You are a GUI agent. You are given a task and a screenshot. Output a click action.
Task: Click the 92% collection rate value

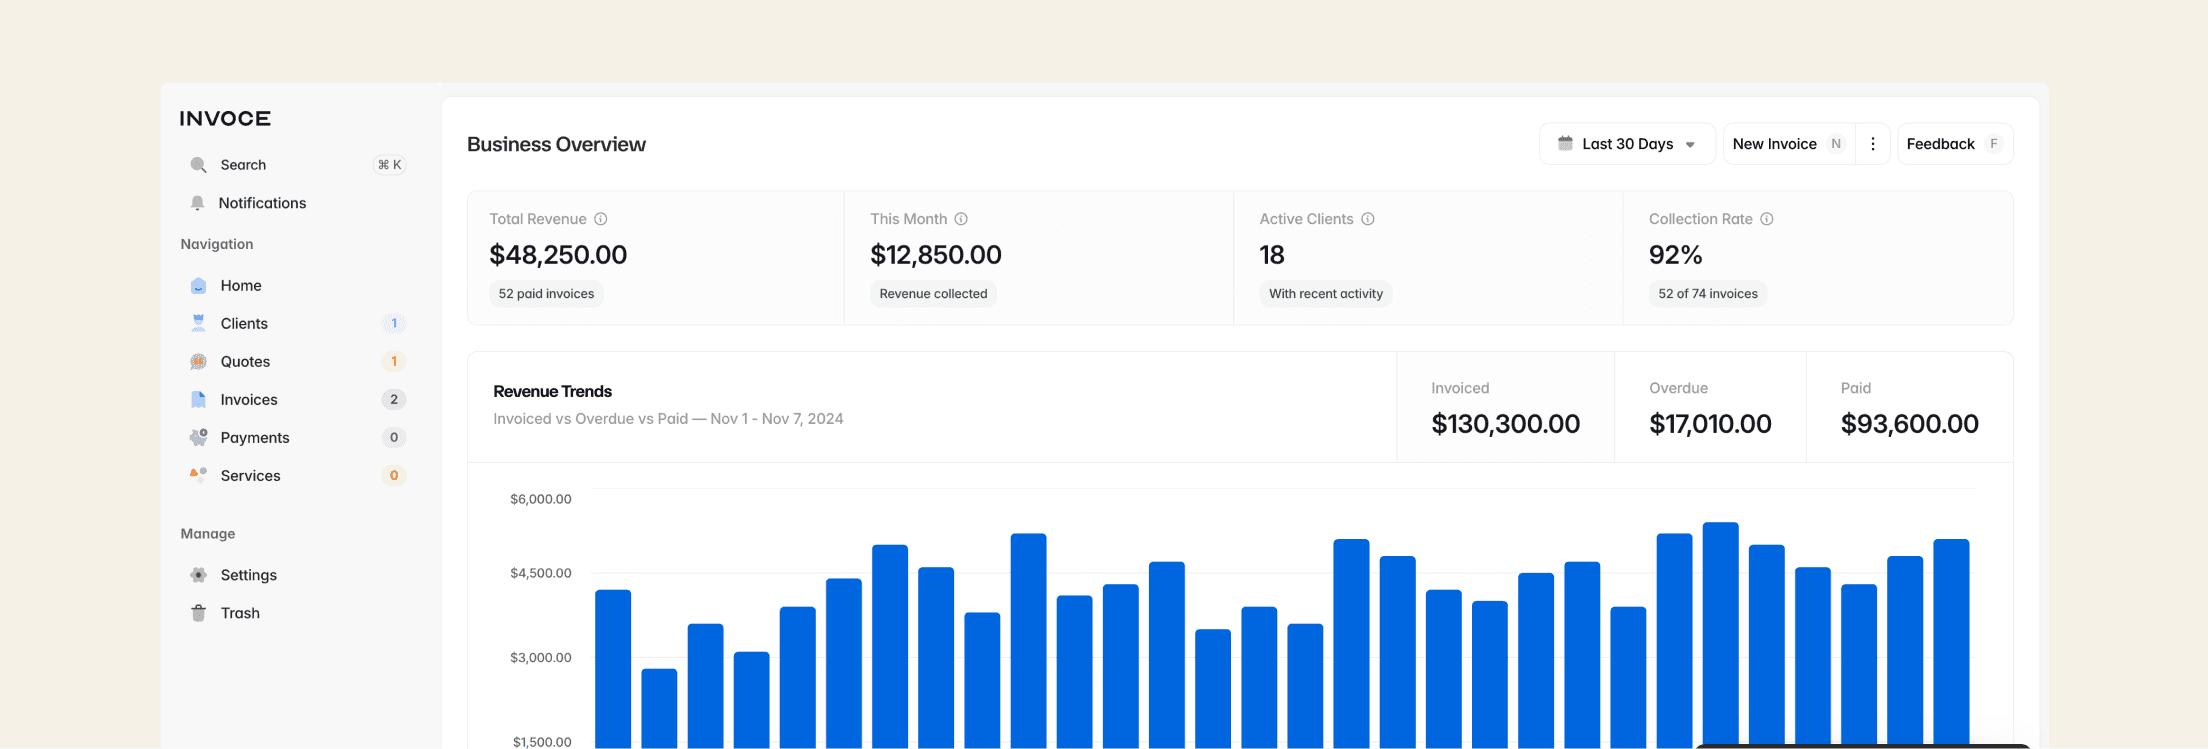click(x=1676, y=255)
